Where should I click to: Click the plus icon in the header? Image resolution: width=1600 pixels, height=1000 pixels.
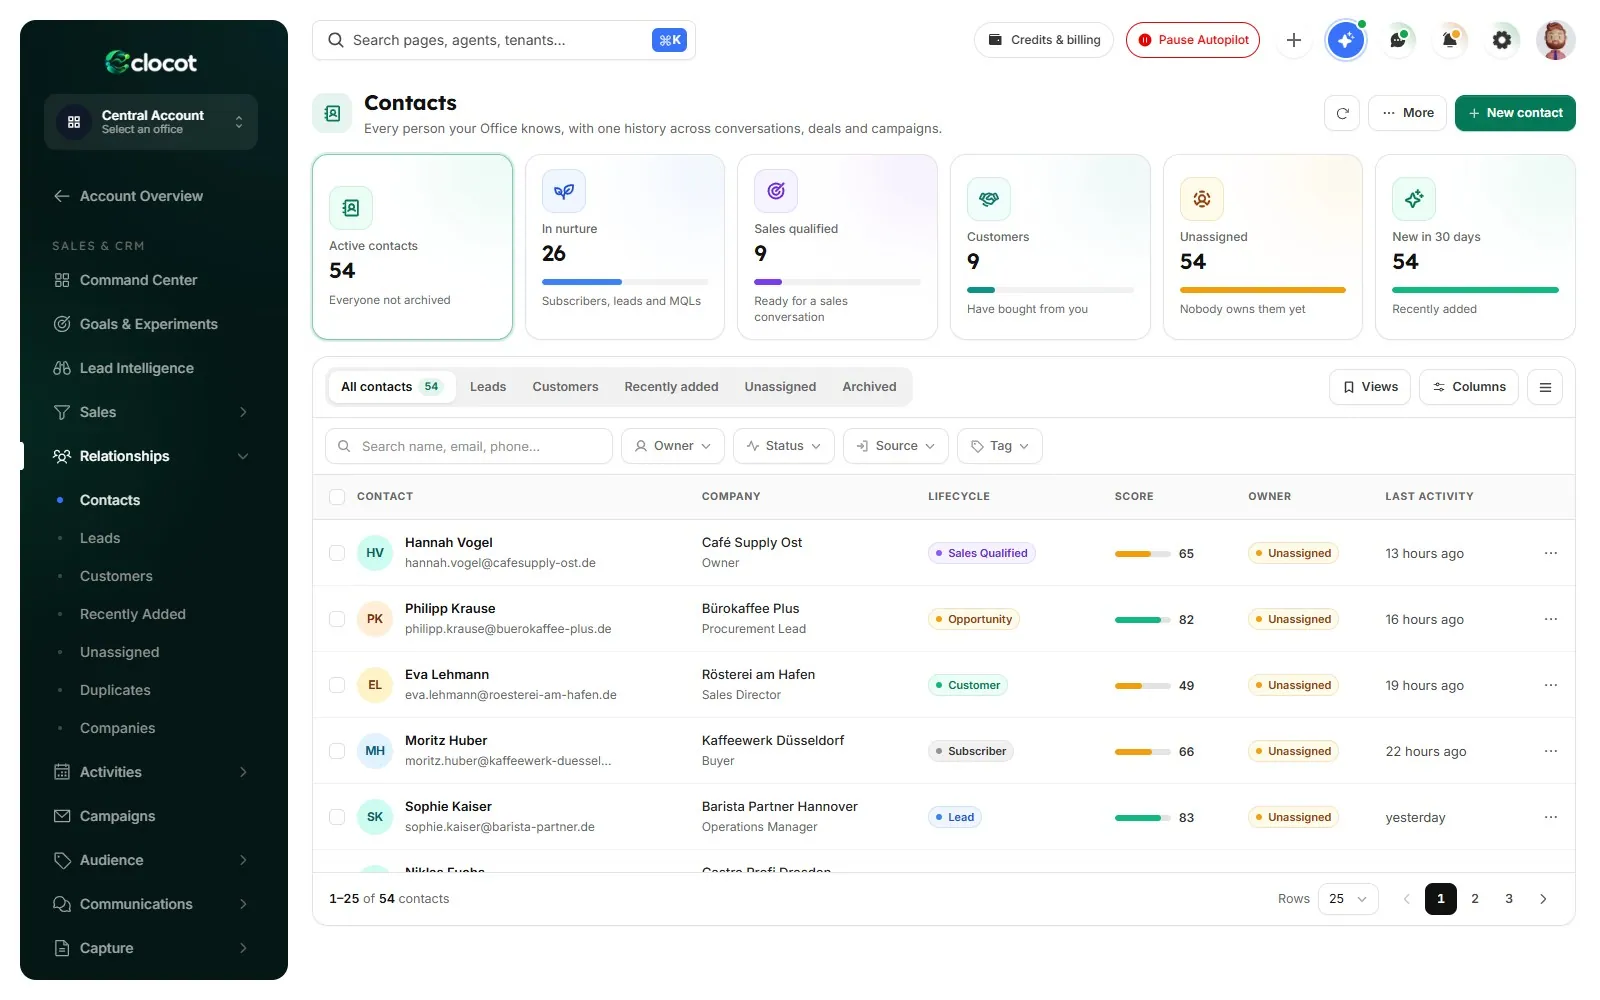1294,40
